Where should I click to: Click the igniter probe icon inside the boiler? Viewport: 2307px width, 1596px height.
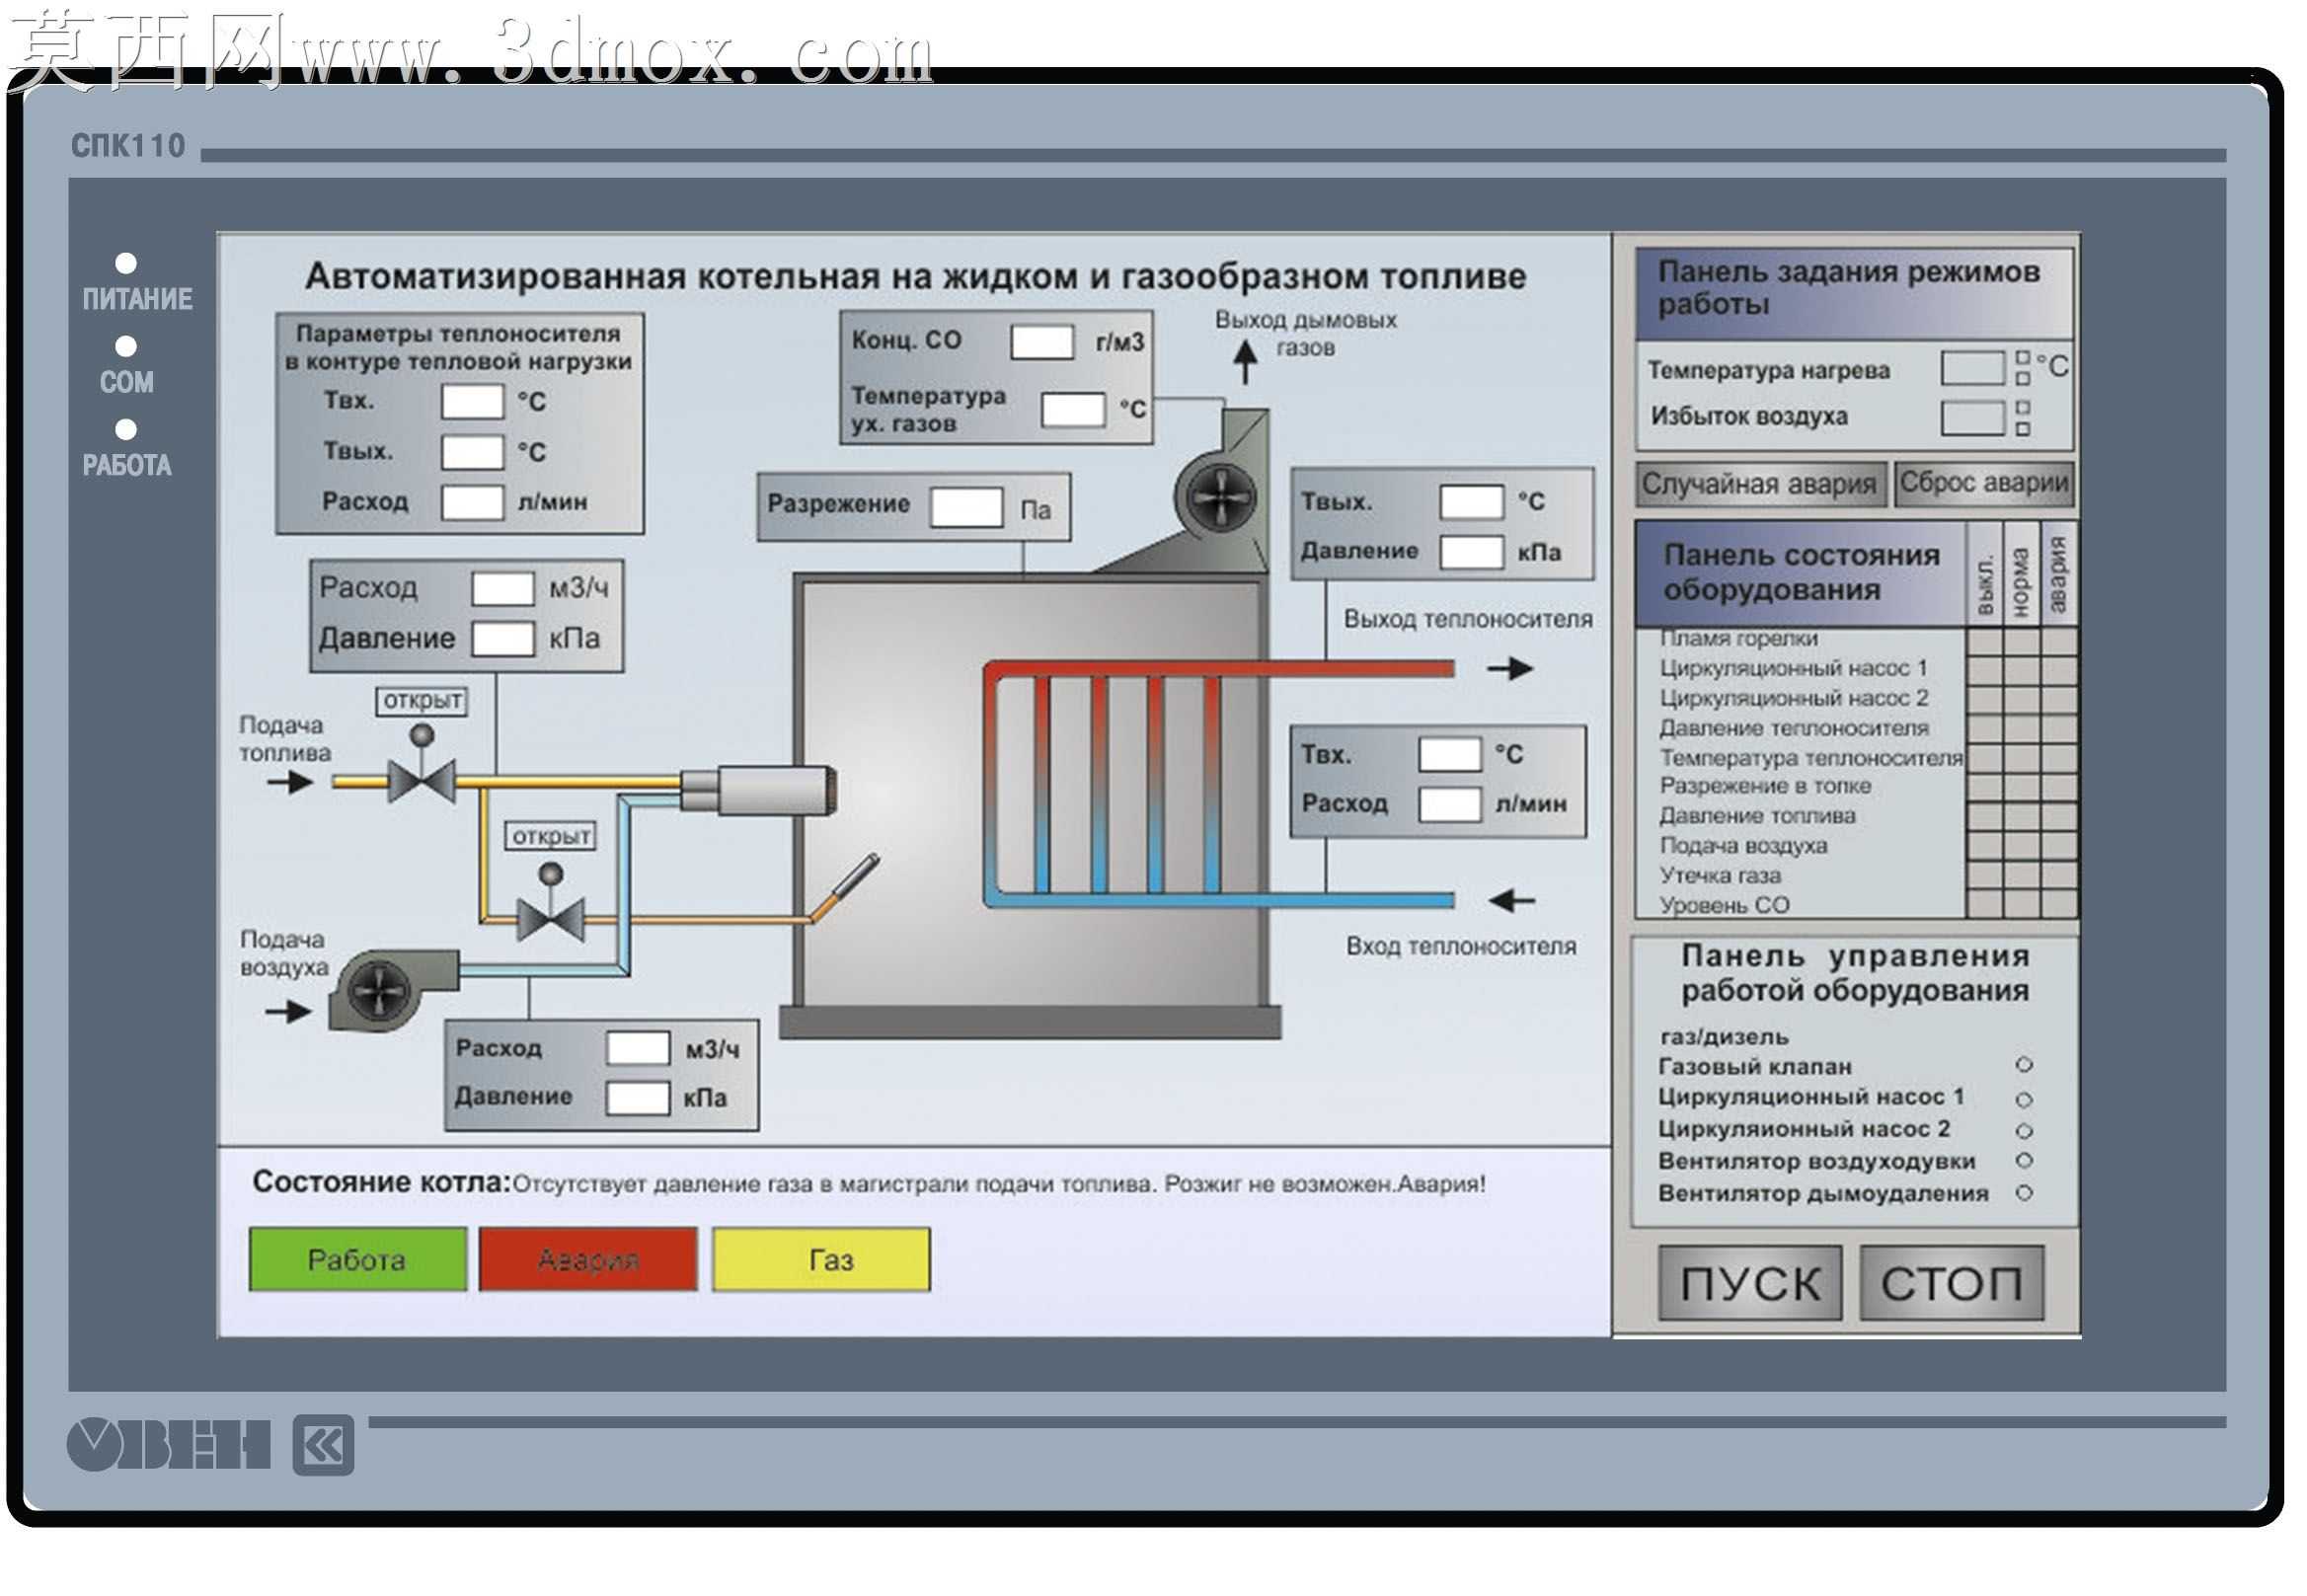pos(846,887)
